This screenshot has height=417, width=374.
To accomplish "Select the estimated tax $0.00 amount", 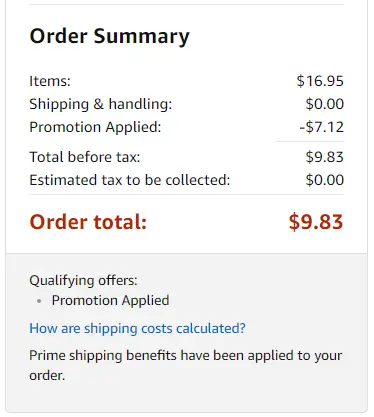I will point(325,180).
